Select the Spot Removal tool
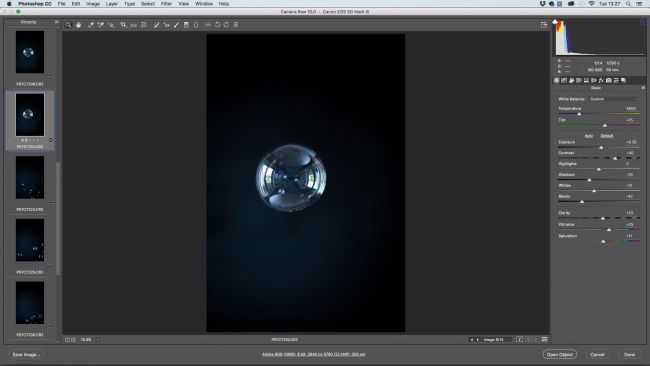Image resolution: width=650 pixels, height=366 pixels. point(156,25)
